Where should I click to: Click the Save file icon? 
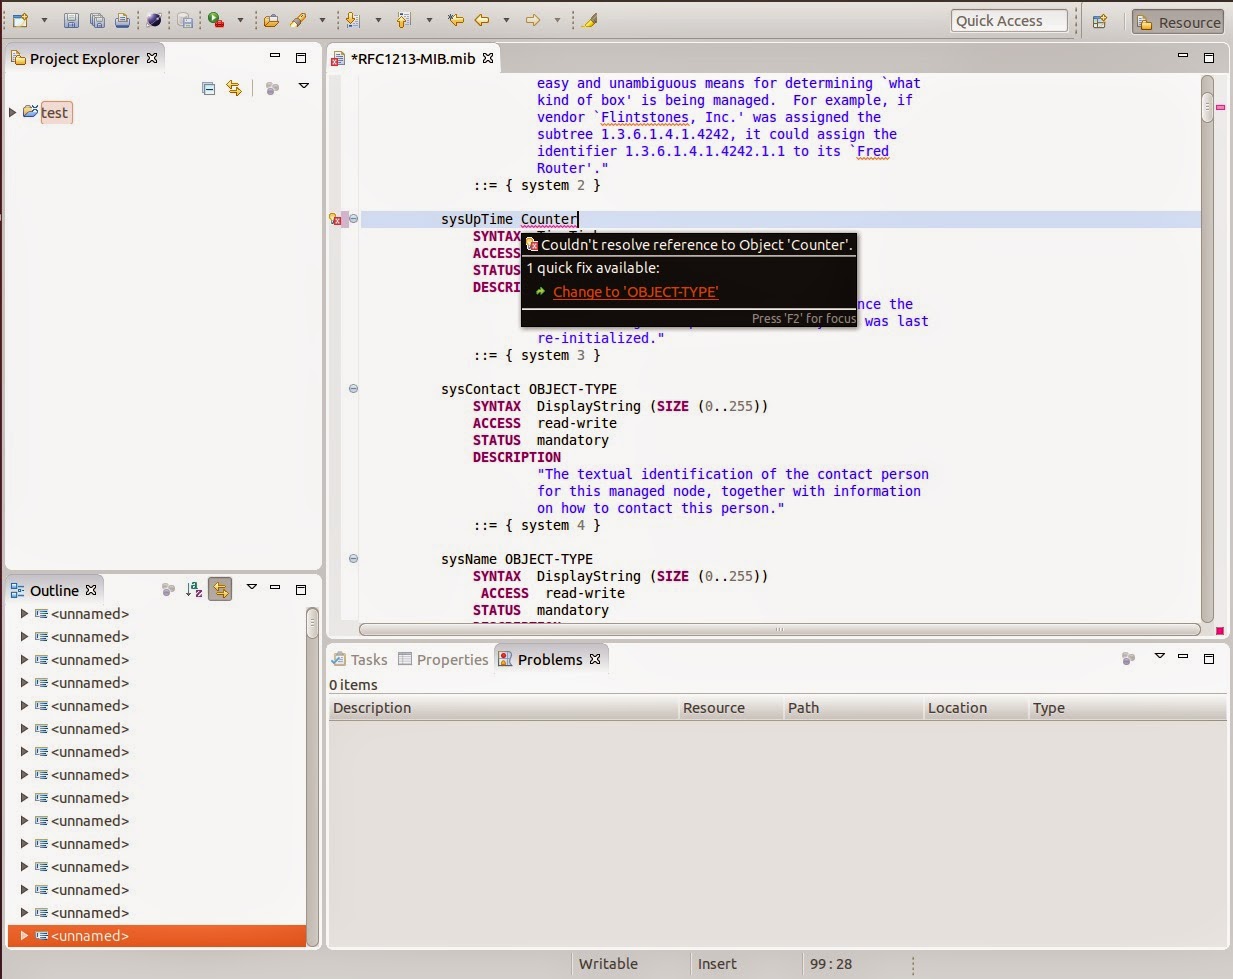tap(71, 20)
